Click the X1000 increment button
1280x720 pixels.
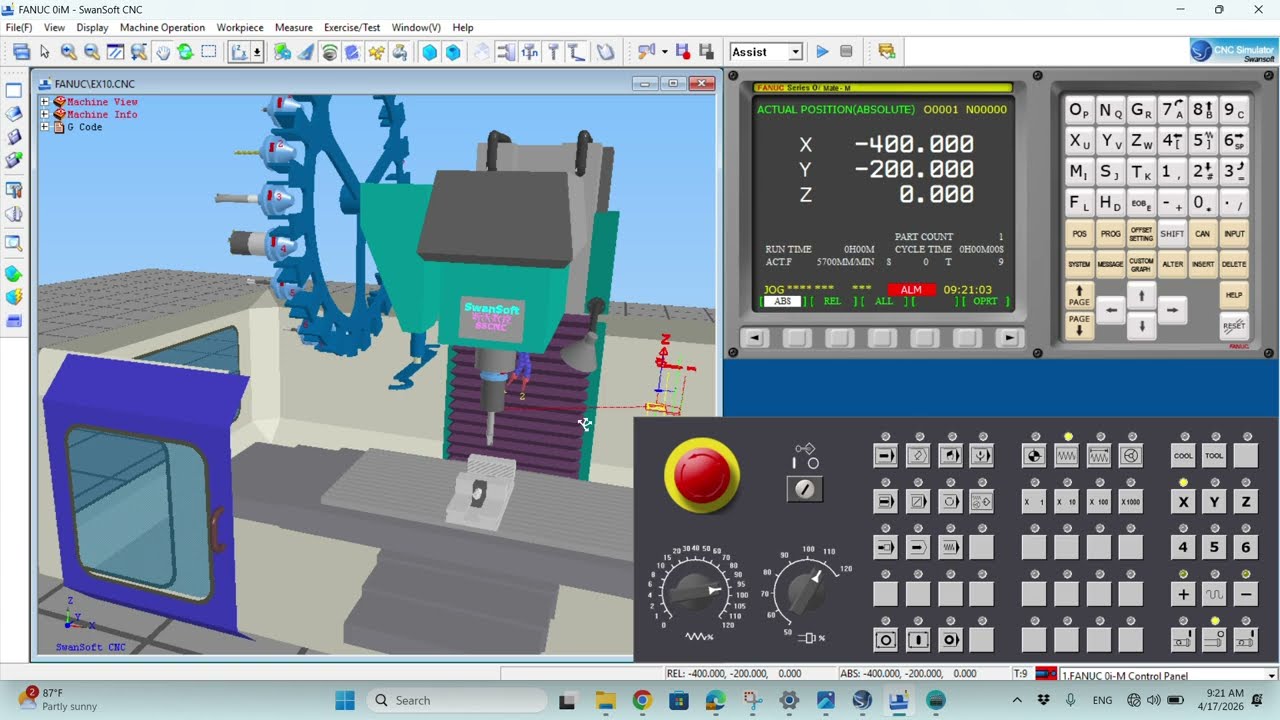click(x=1131, y=501)
